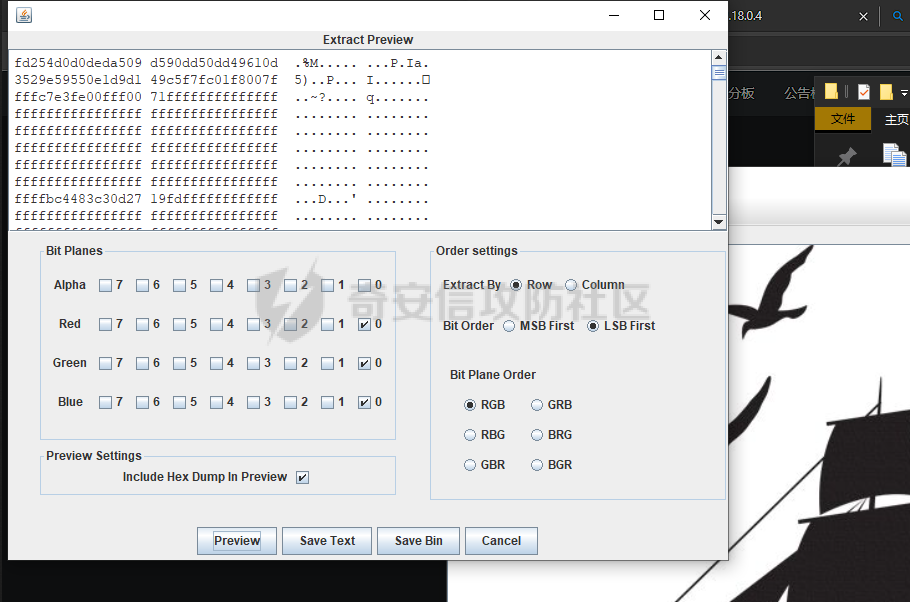Enable Red bit plane 1 checkbox
The image size is (910, 602).
pos(327,324)
